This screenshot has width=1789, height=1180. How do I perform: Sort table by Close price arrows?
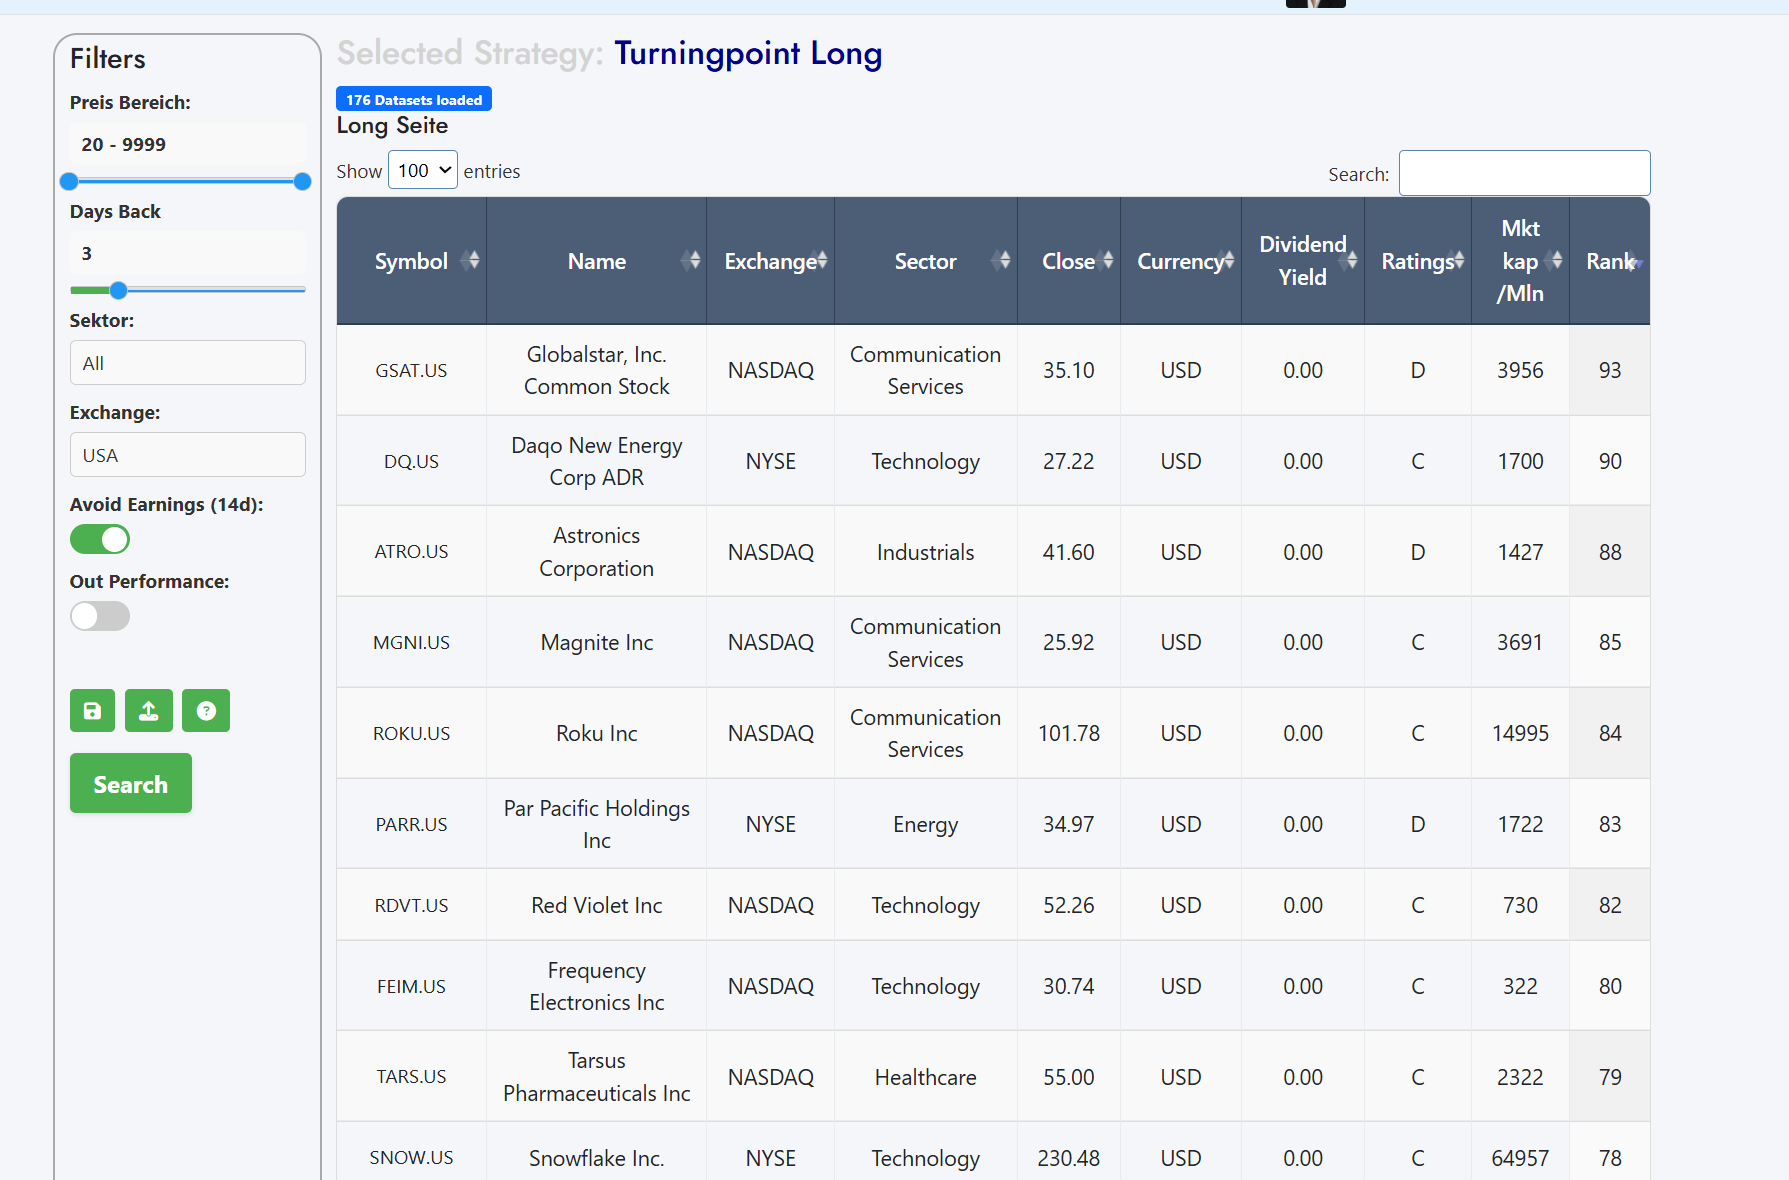[x=1106, y=261]
